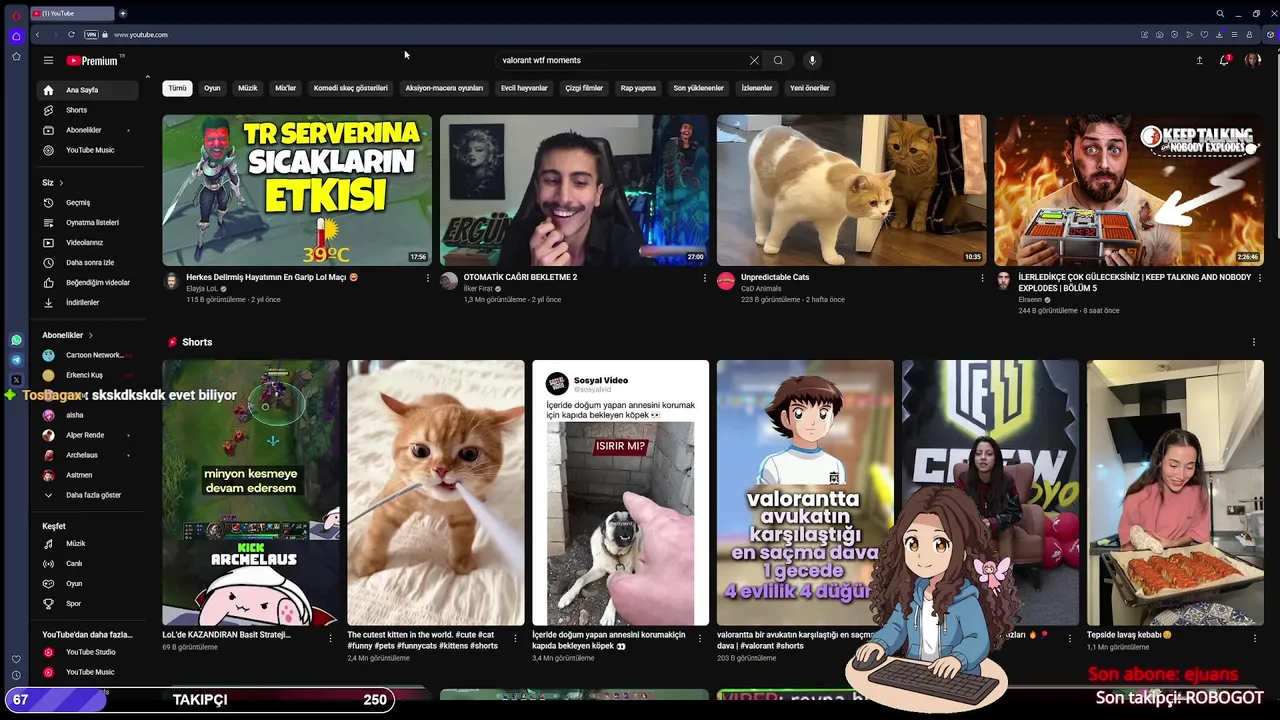The height and width of the screenshot is (720, 1280).
Task: Click the magnifier search button
Action: [x=778, y=60]
